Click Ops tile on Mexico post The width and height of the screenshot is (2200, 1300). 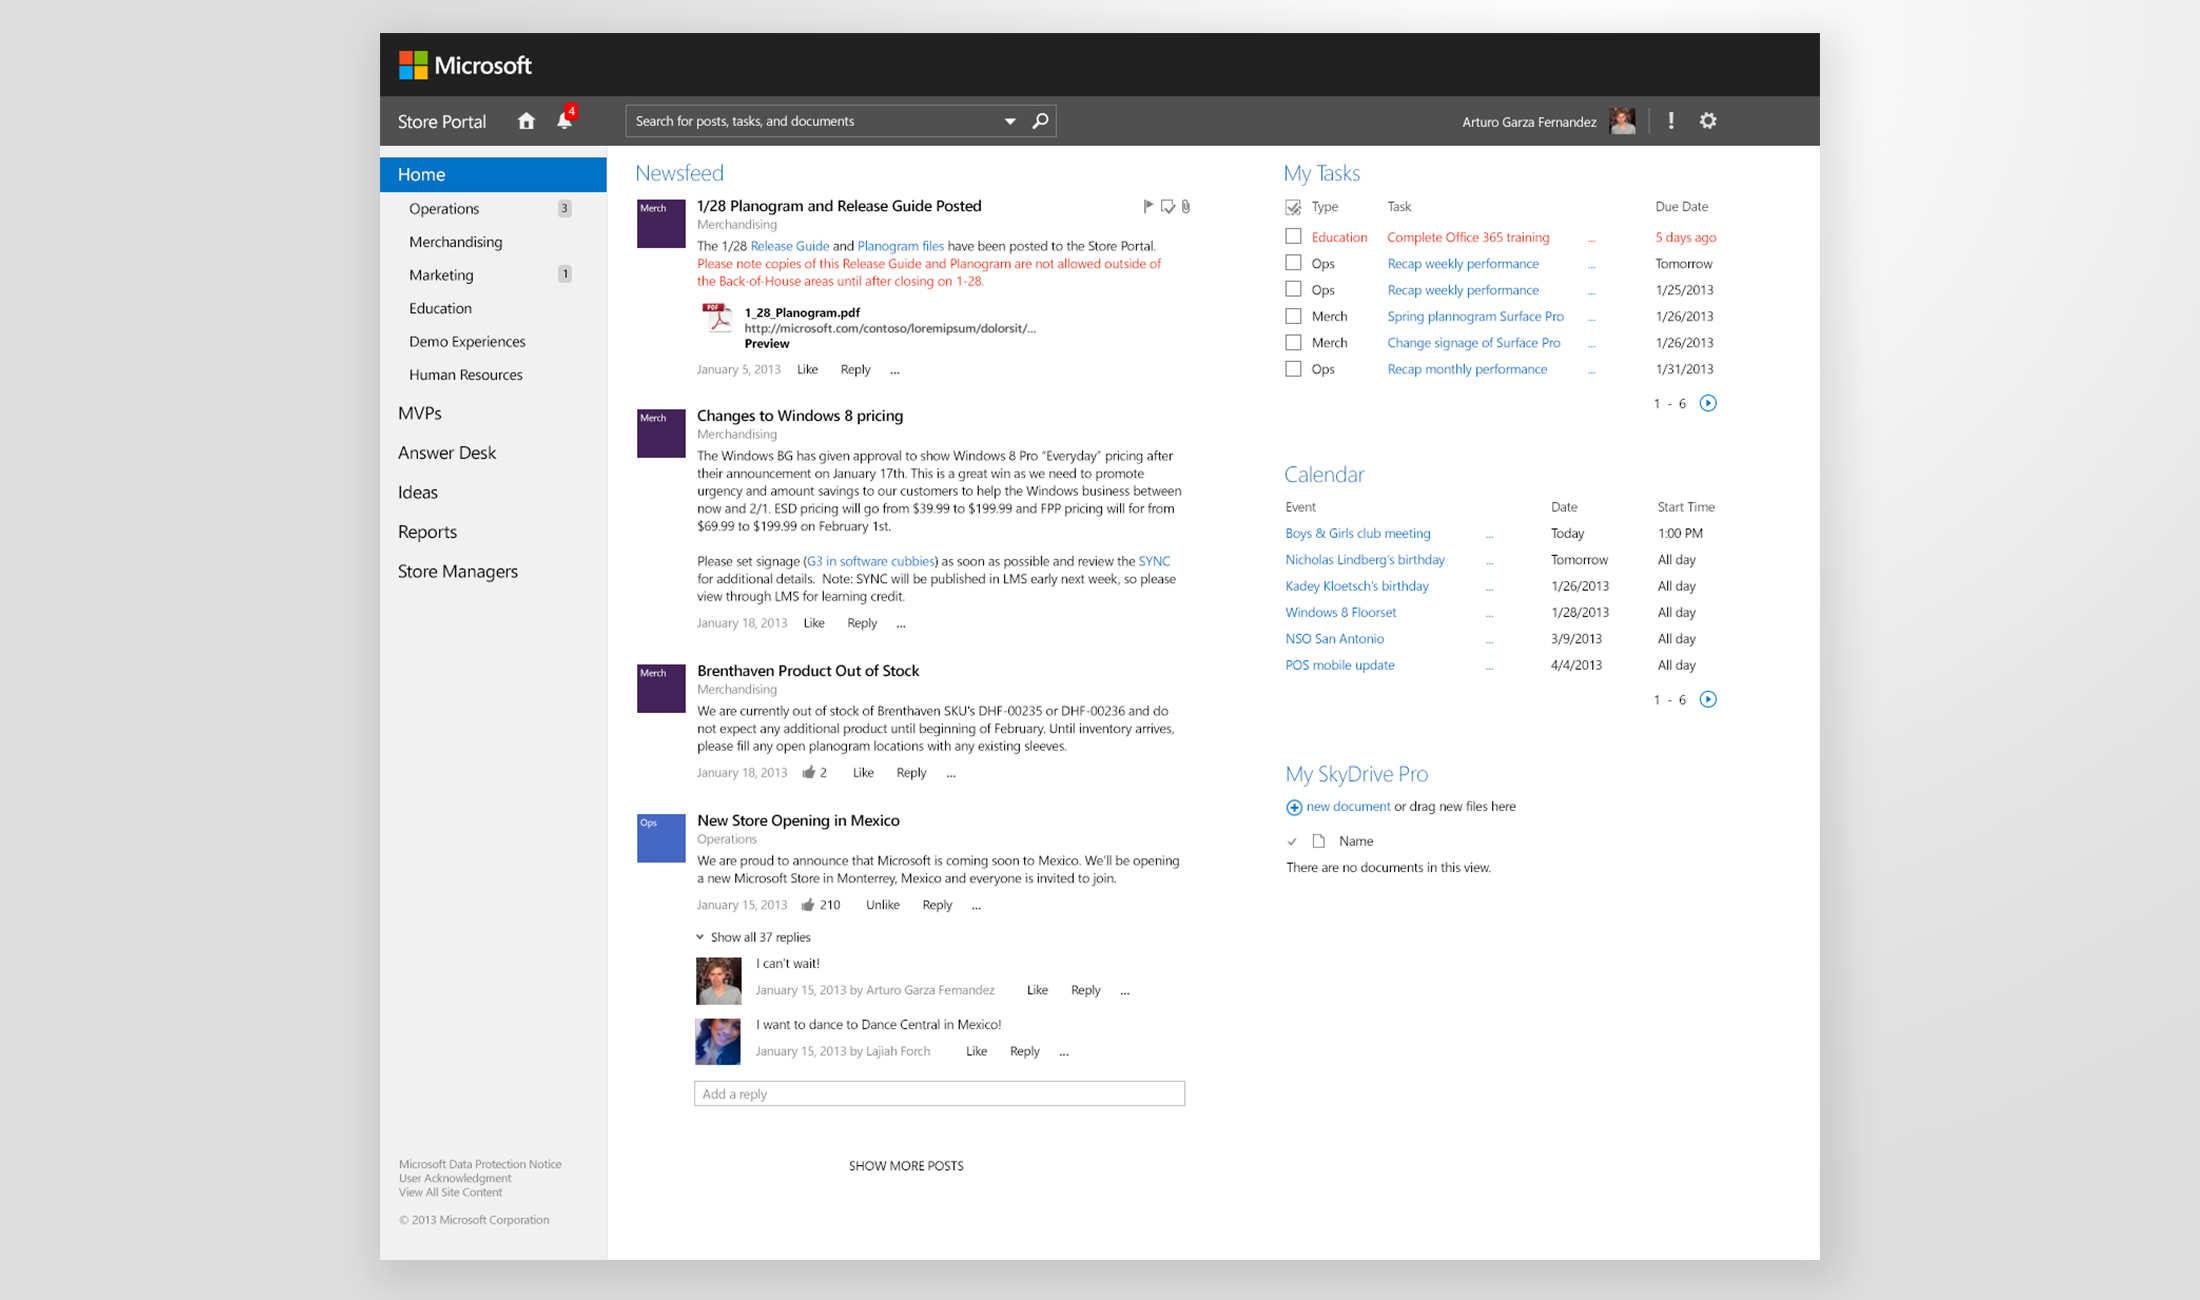(661, 838)
